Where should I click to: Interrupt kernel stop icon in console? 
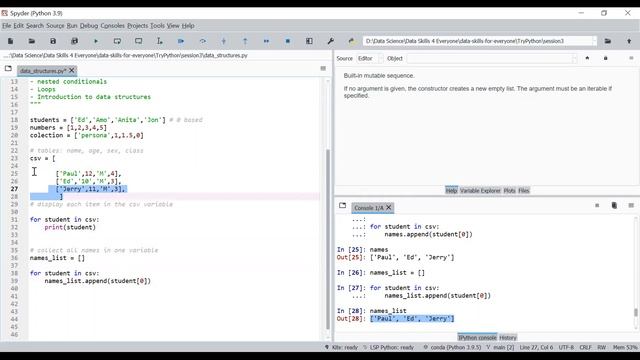(597, 206)
